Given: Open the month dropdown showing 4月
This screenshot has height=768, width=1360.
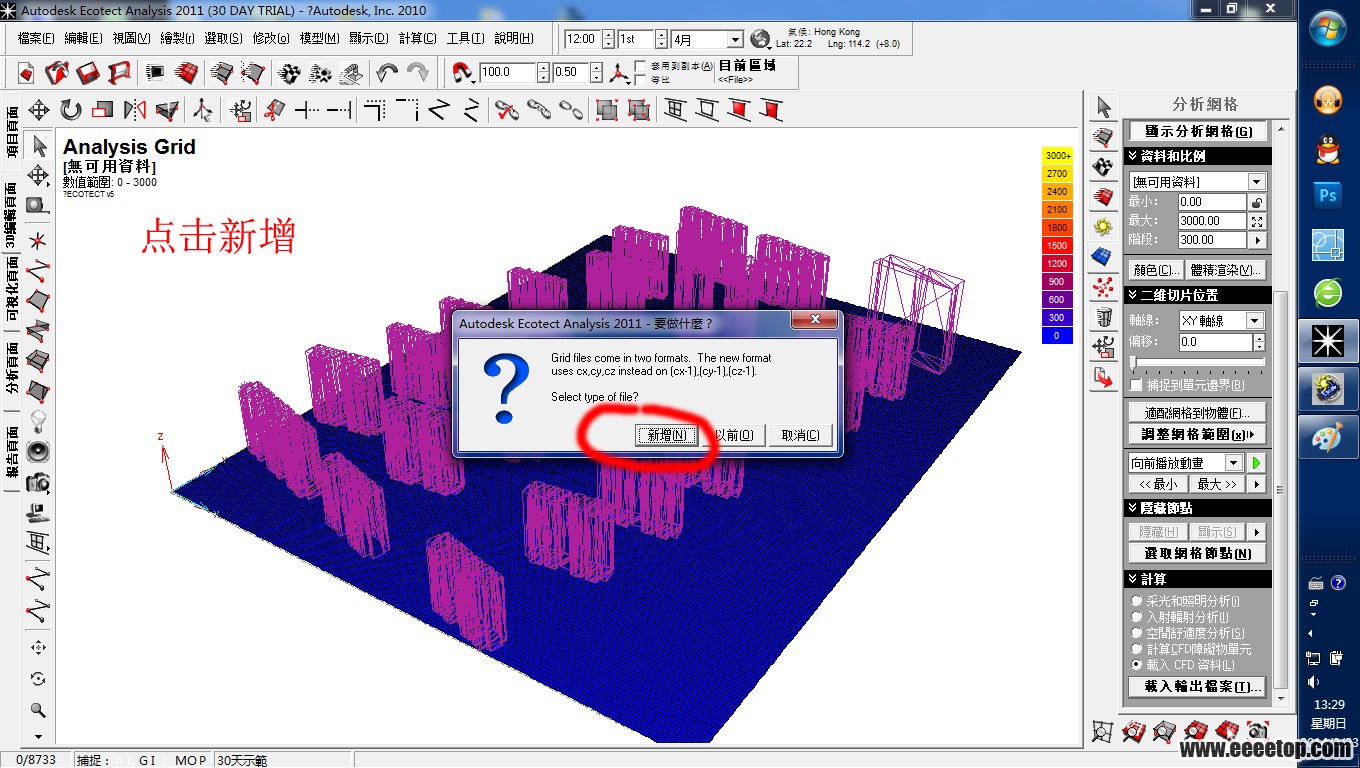Looking at the screenshot, I should (735, 40).
